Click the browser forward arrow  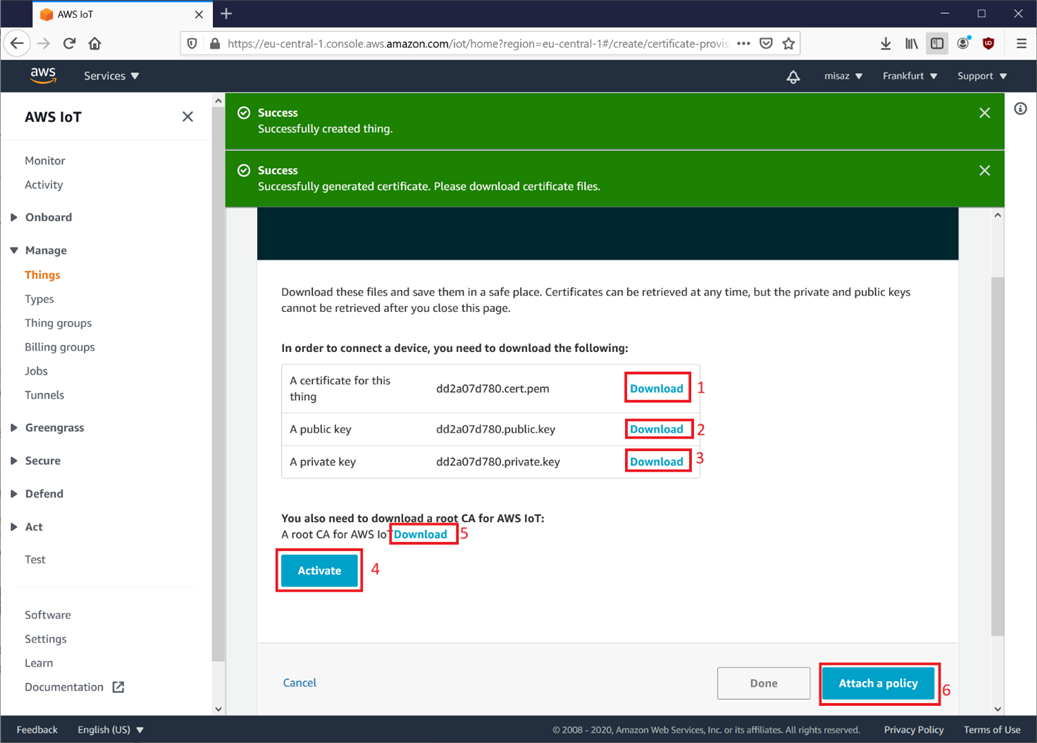click(44, 44)
